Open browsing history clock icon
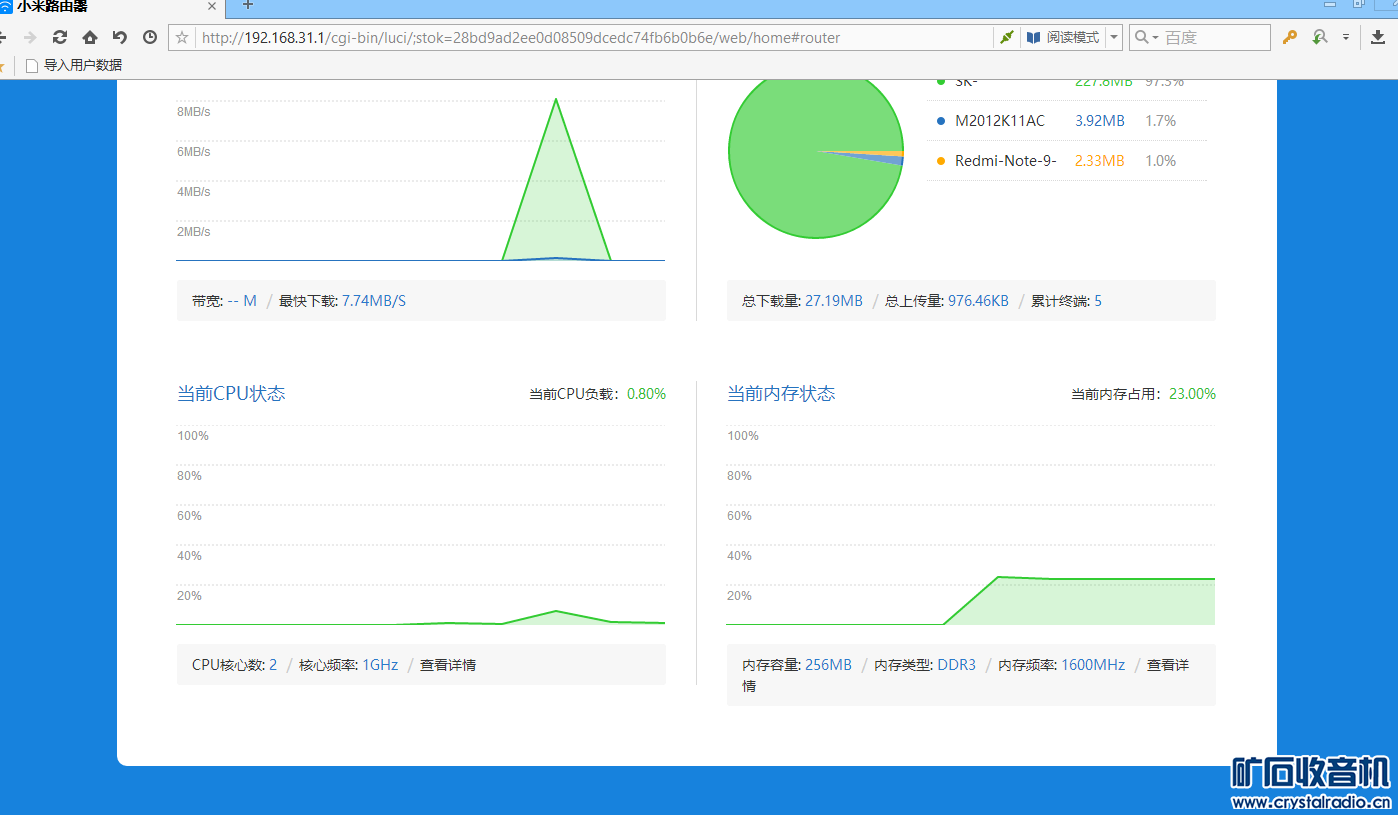The image size is (1398, 815). tap(150, 37)
